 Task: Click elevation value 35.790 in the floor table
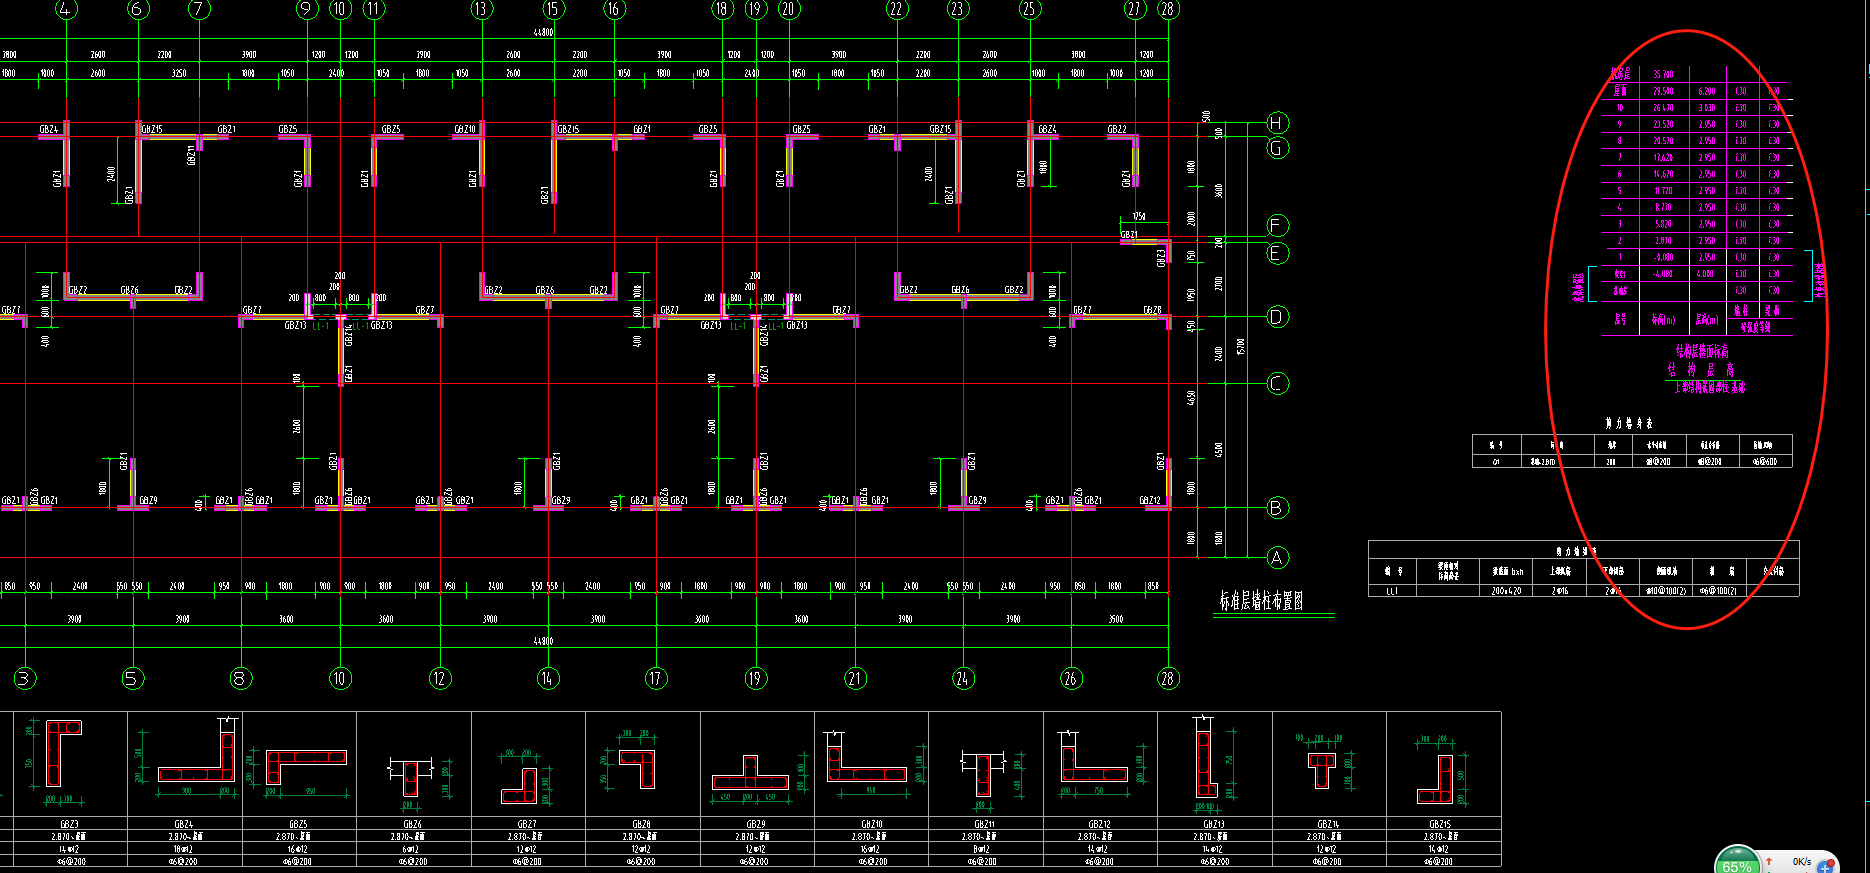pyautogui.click(x=1663, y=75)
